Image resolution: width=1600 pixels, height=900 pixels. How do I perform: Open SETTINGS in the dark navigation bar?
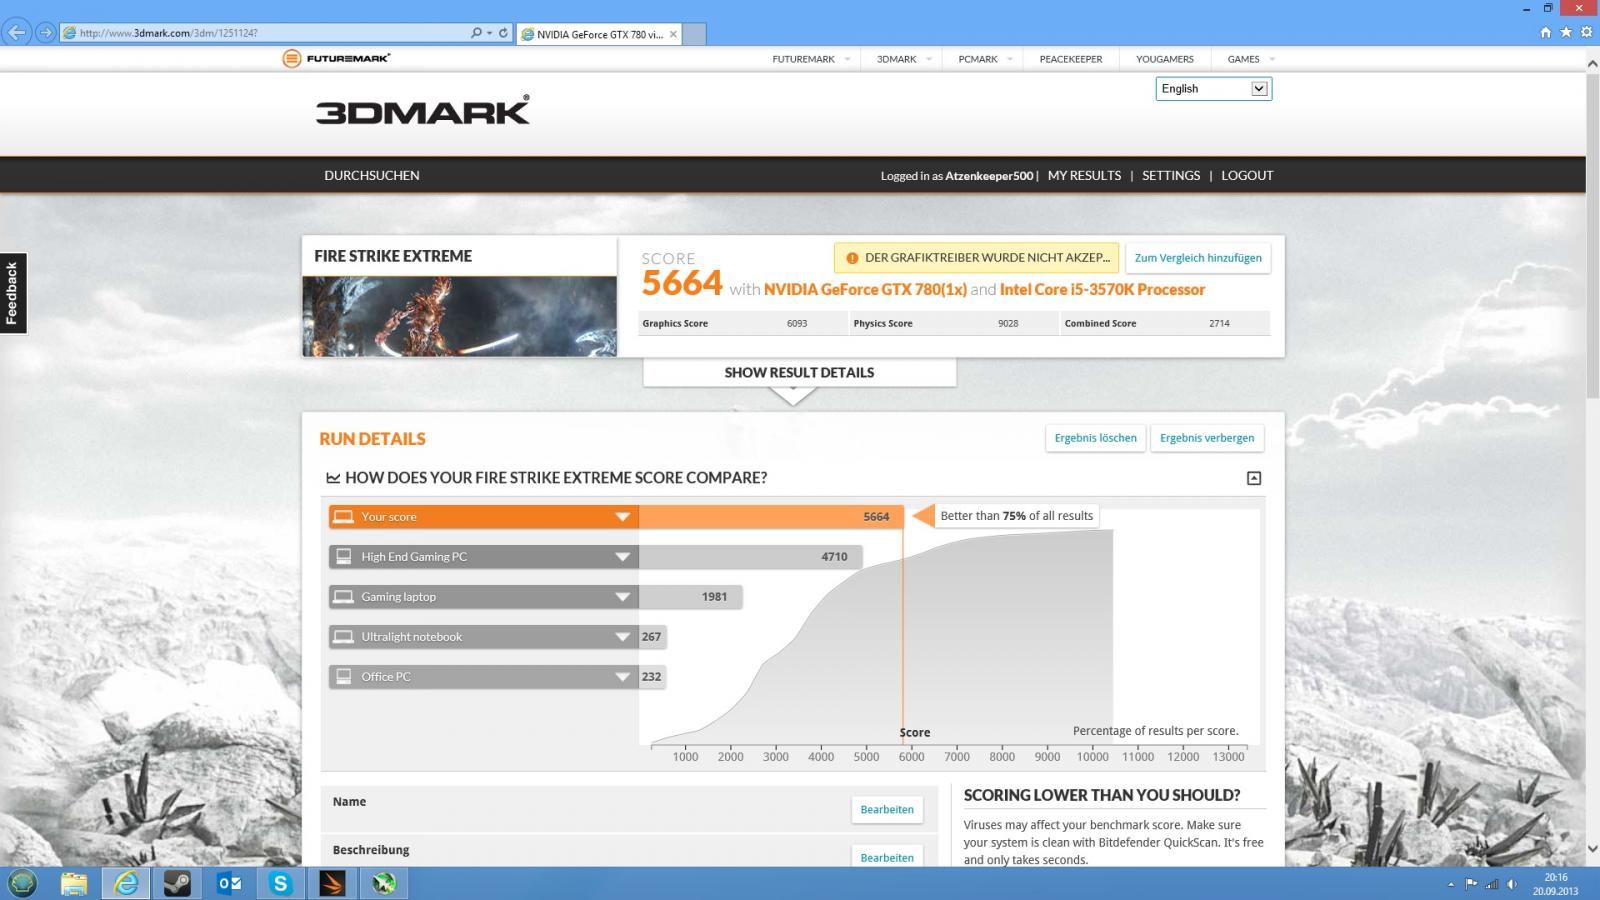point(1171,175)
